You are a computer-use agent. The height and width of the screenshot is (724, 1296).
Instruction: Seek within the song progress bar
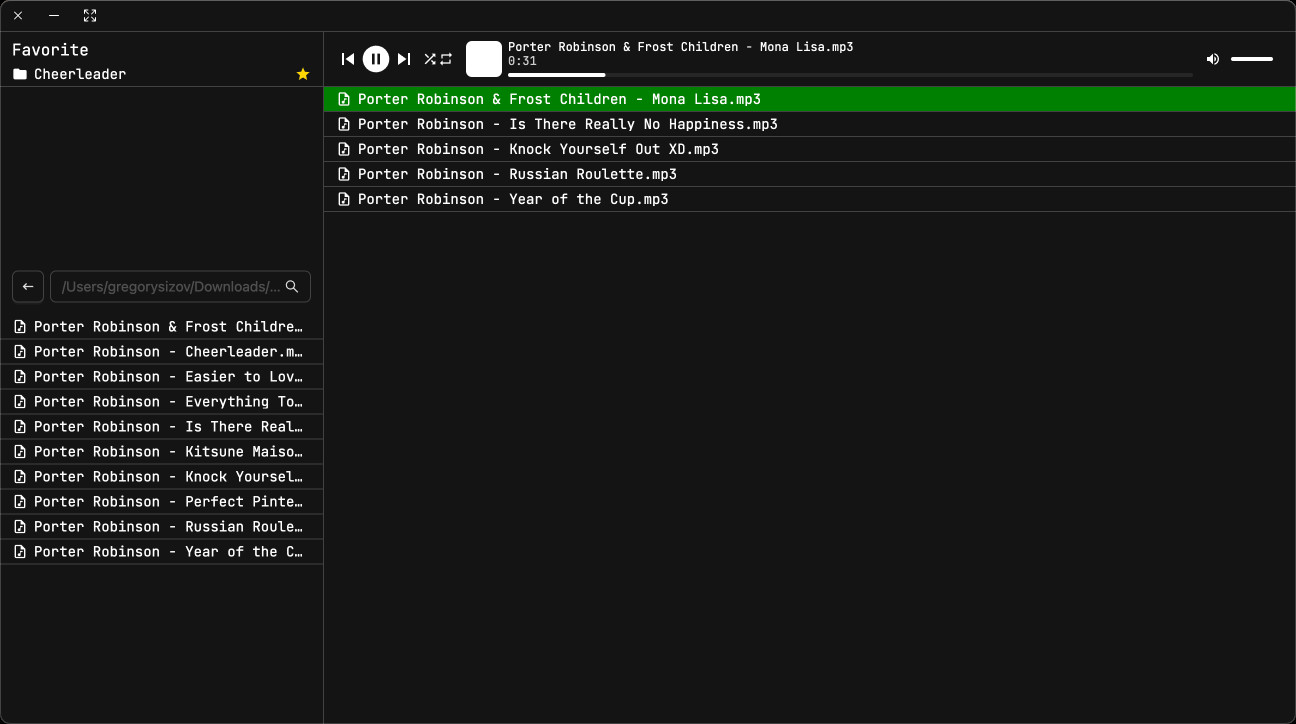850,75
